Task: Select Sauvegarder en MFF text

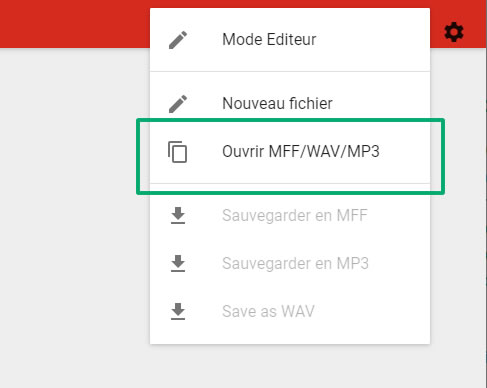Action: (295, 215)
